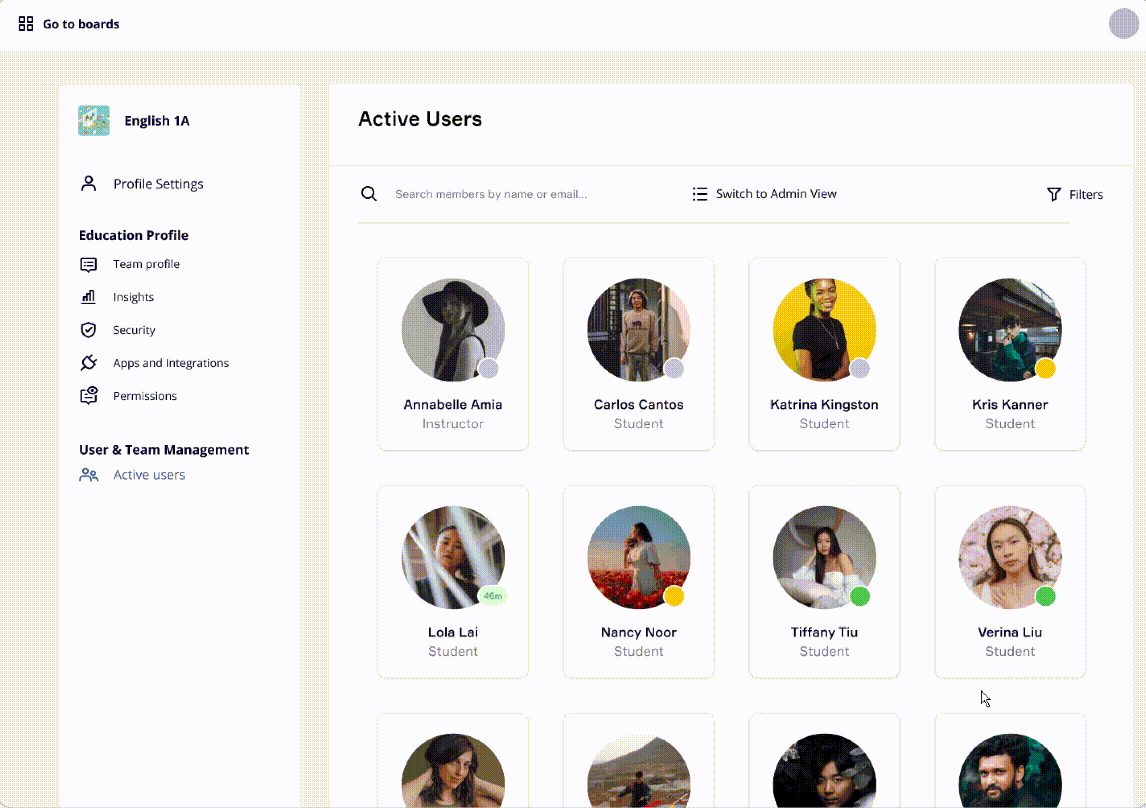
Task: Click the Active Users page heading
Action: 420,119
